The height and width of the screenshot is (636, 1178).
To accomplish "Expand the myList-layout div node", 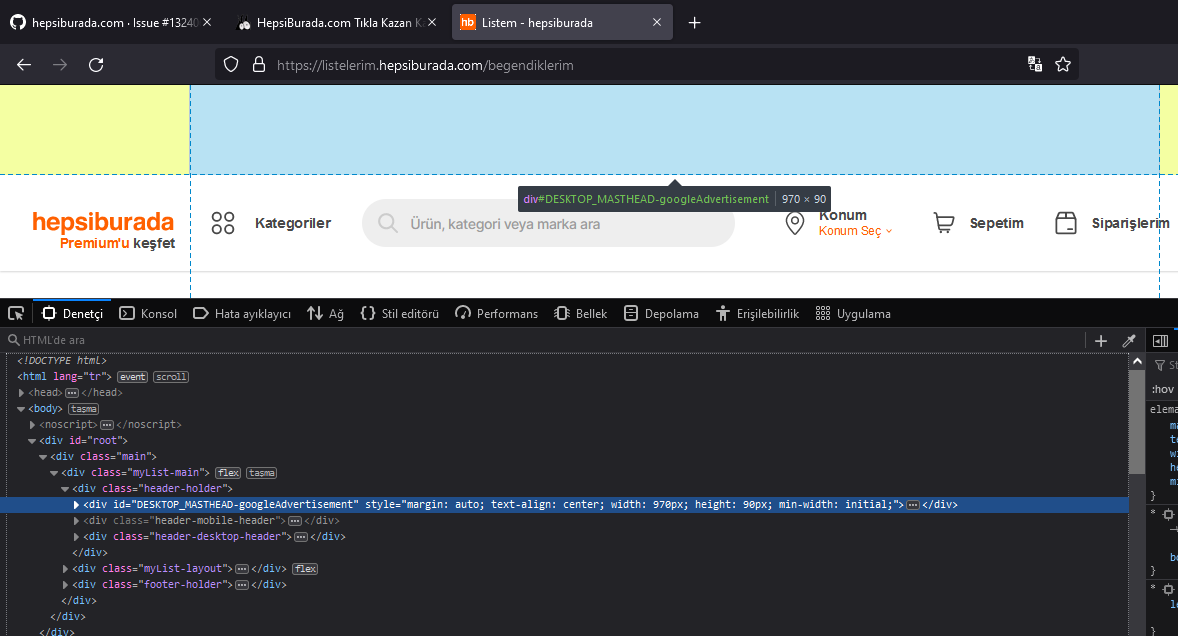I will tap(65, 568).
